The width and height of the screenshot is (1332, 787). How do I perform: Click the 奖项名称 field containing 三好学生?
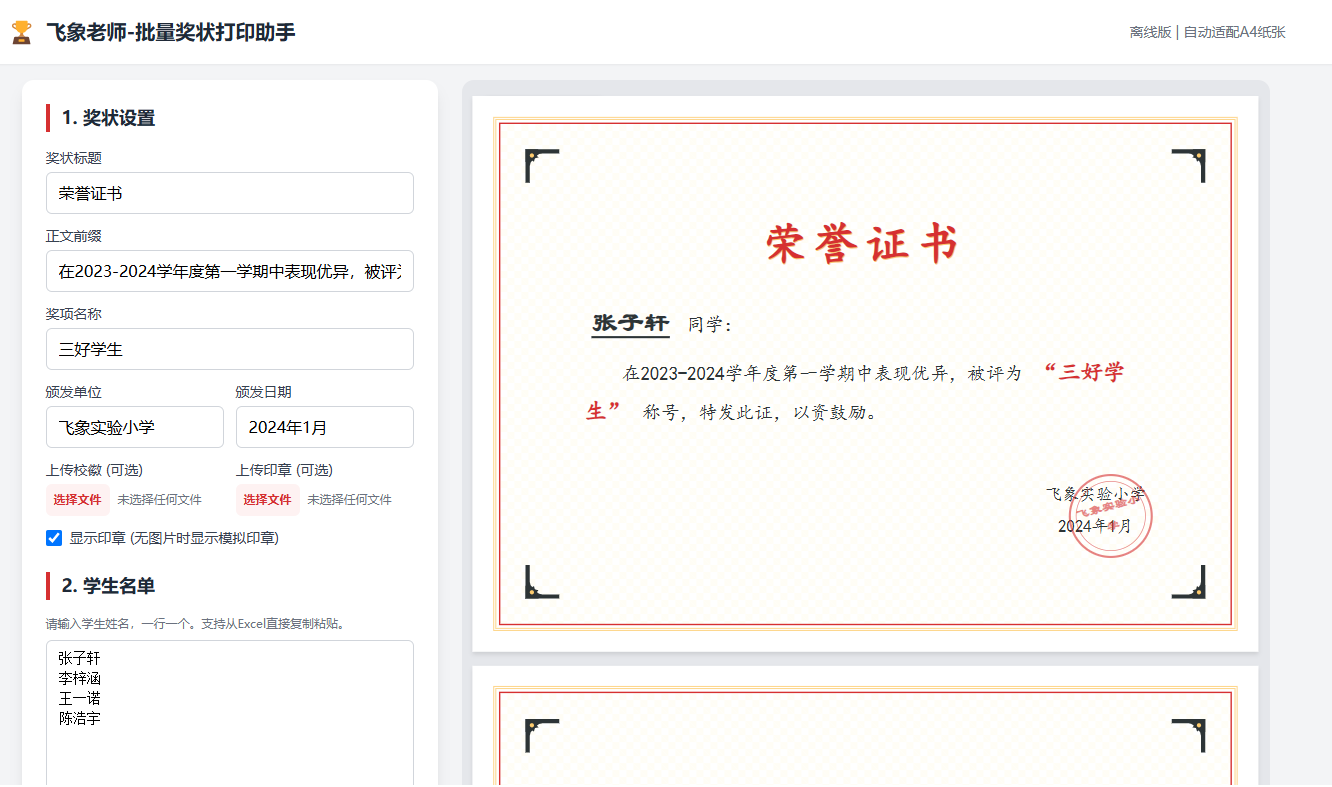point(230,349)
